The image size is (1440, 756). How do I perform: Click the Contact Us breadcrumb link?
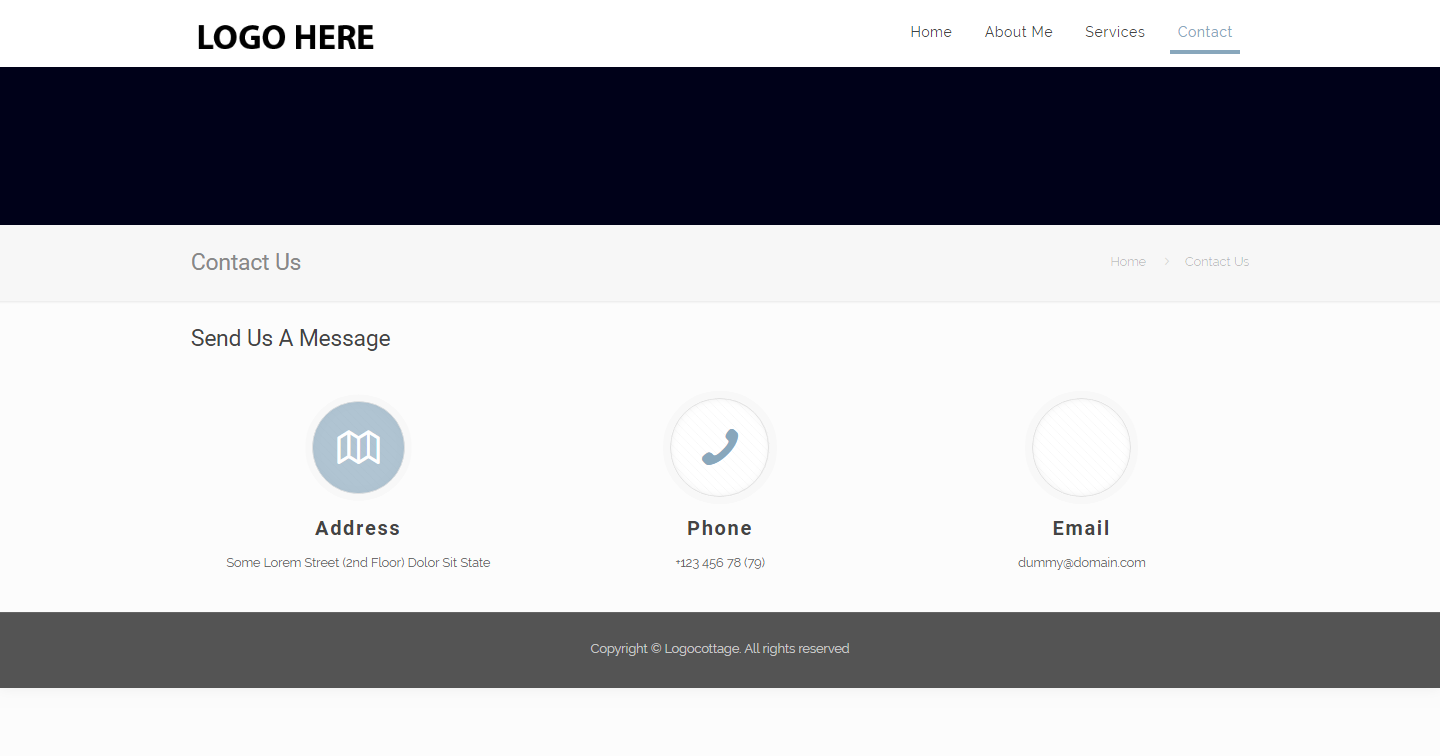pyautogui.click(x=1216, y=262)
